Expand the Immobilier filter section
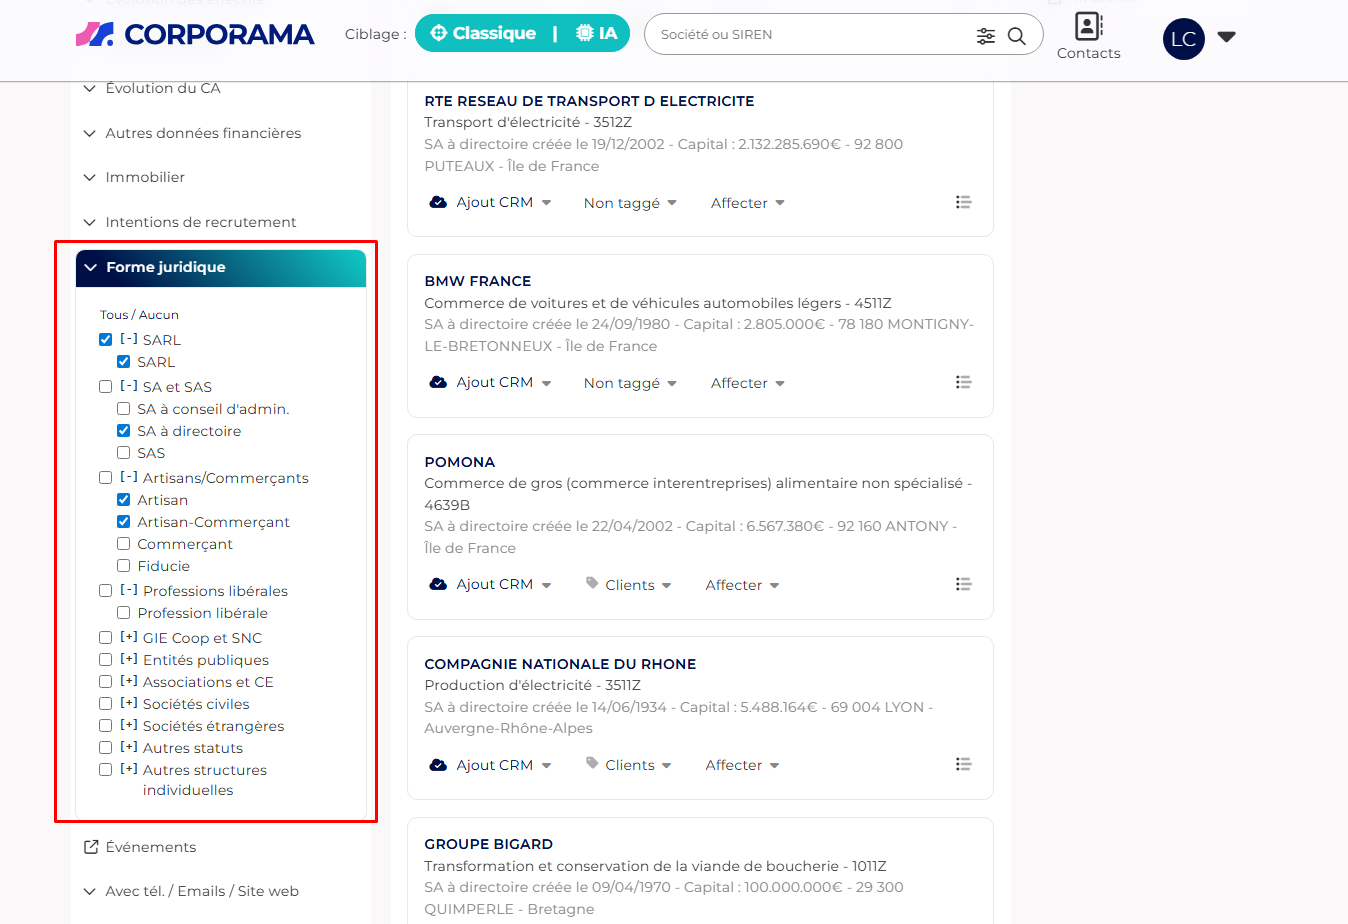The width and height of the screenshot is (1348, 924). coord(145,177)
